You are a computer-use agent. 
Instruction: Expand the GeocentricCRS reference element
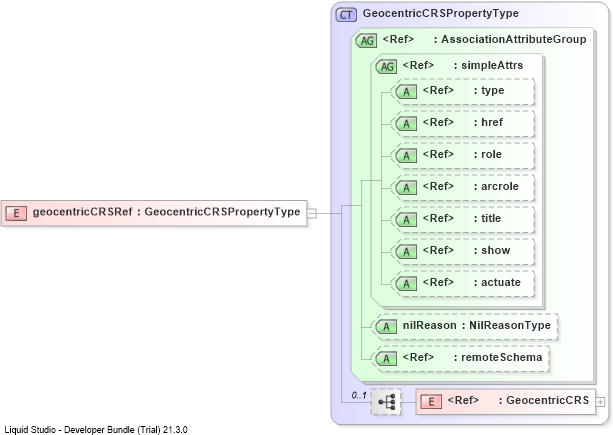pyautogui.click(x=600, y=401)
